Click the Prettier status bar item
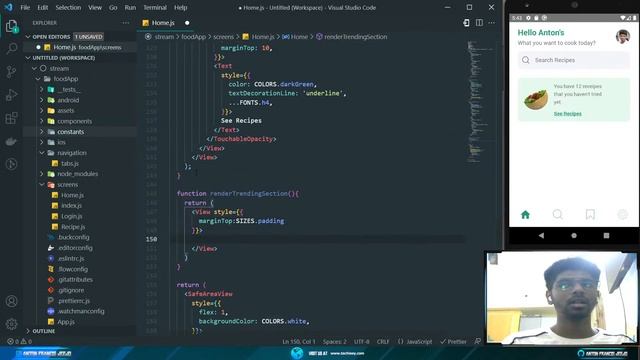 [453, 341]
